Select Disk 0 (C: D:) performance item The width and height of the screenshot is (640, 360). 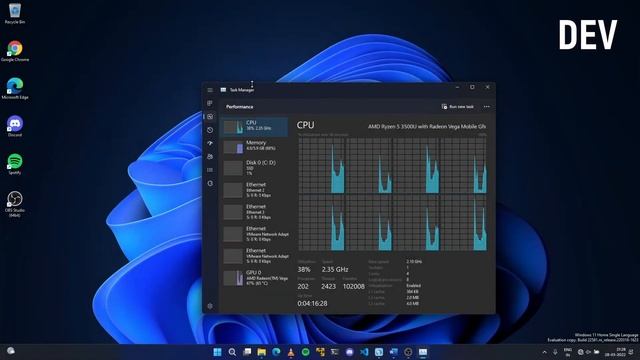point(254,168)
